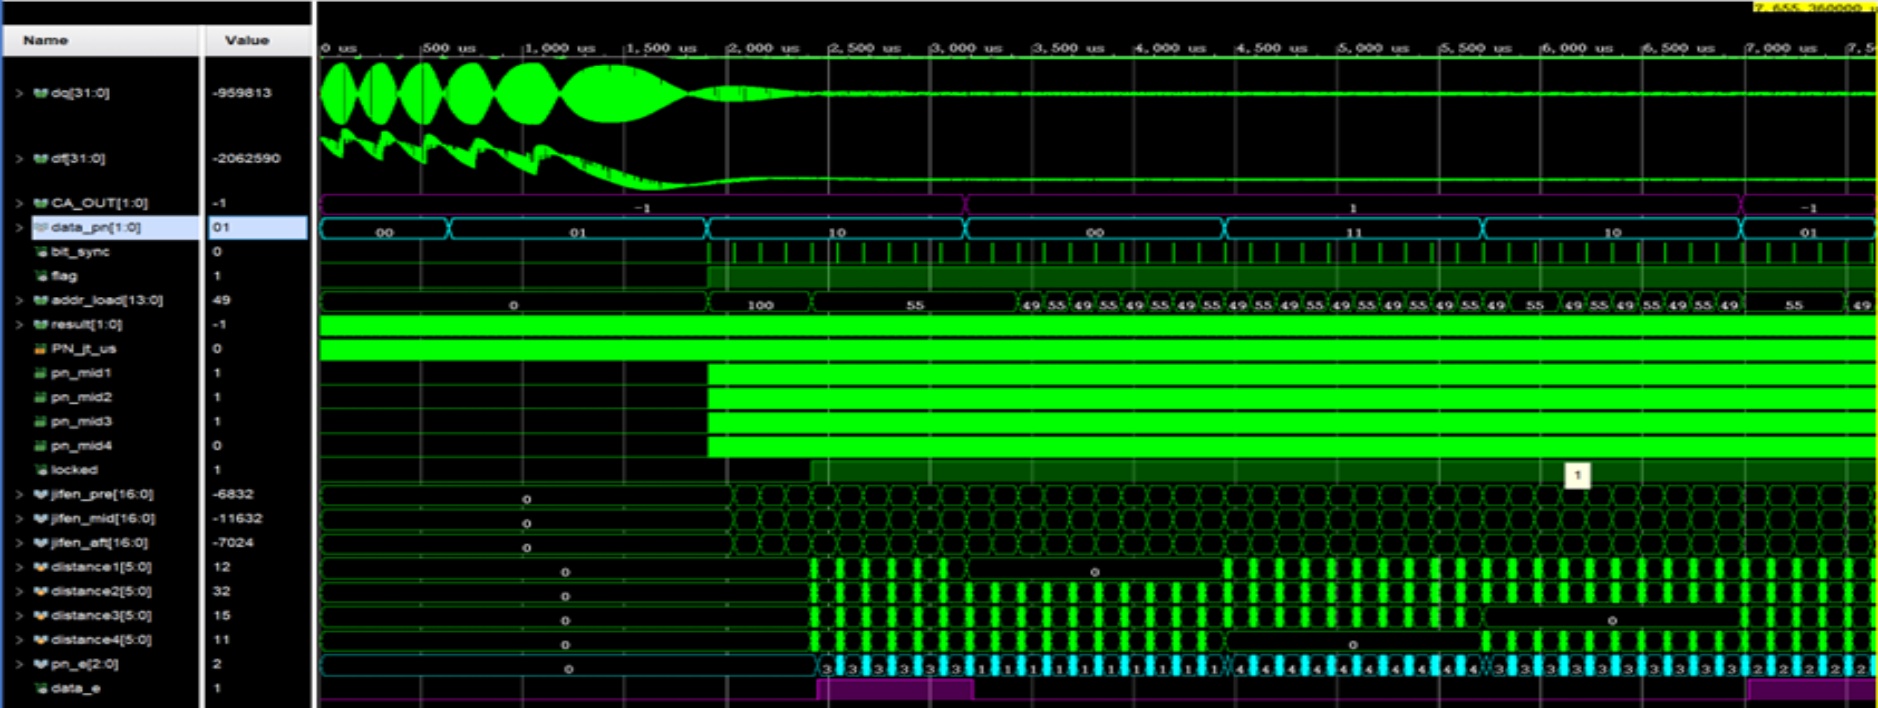The image size is (1878, 708).
Task: Click the bit_sync signal icon
Action: coord(41,252)
